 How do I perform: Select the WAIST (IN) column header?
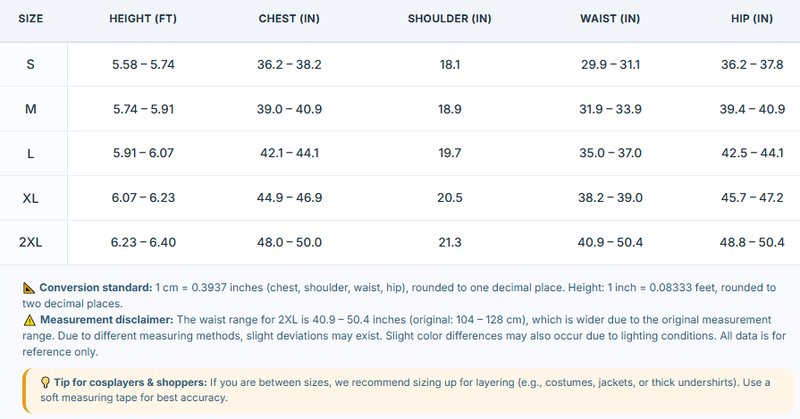(610, 19)
